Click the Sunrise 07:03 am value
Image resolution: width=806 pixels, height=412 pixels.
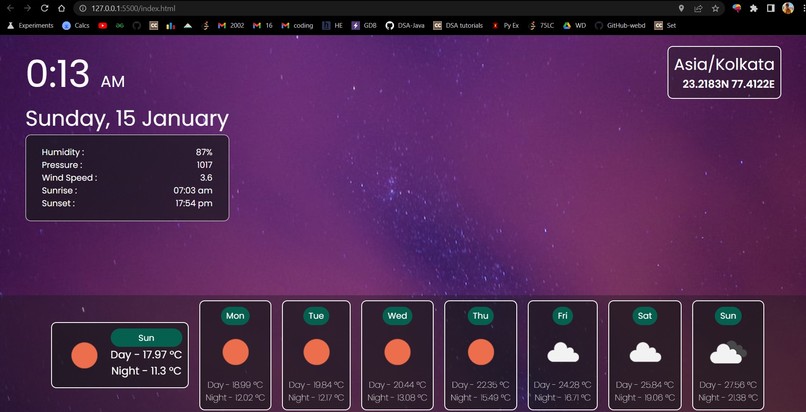click(x=193, y=191)
